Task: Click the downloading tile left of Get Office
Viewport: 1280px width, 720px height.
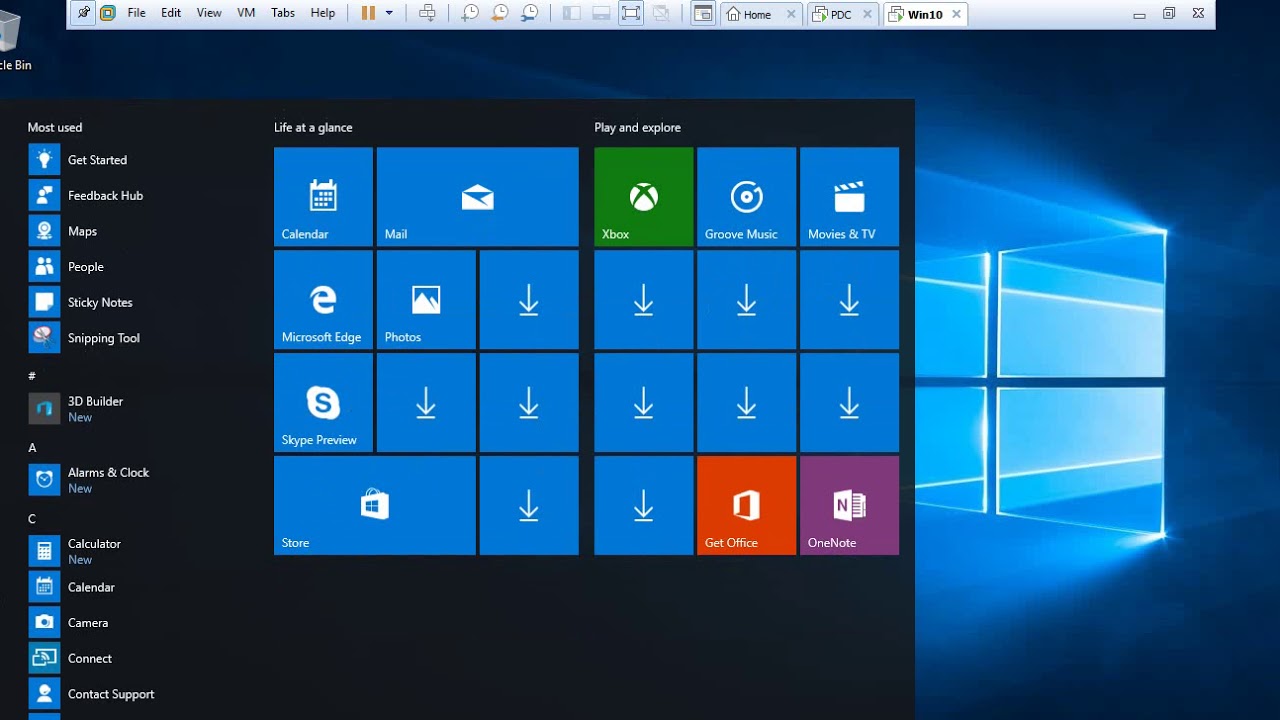Action: 643,506
